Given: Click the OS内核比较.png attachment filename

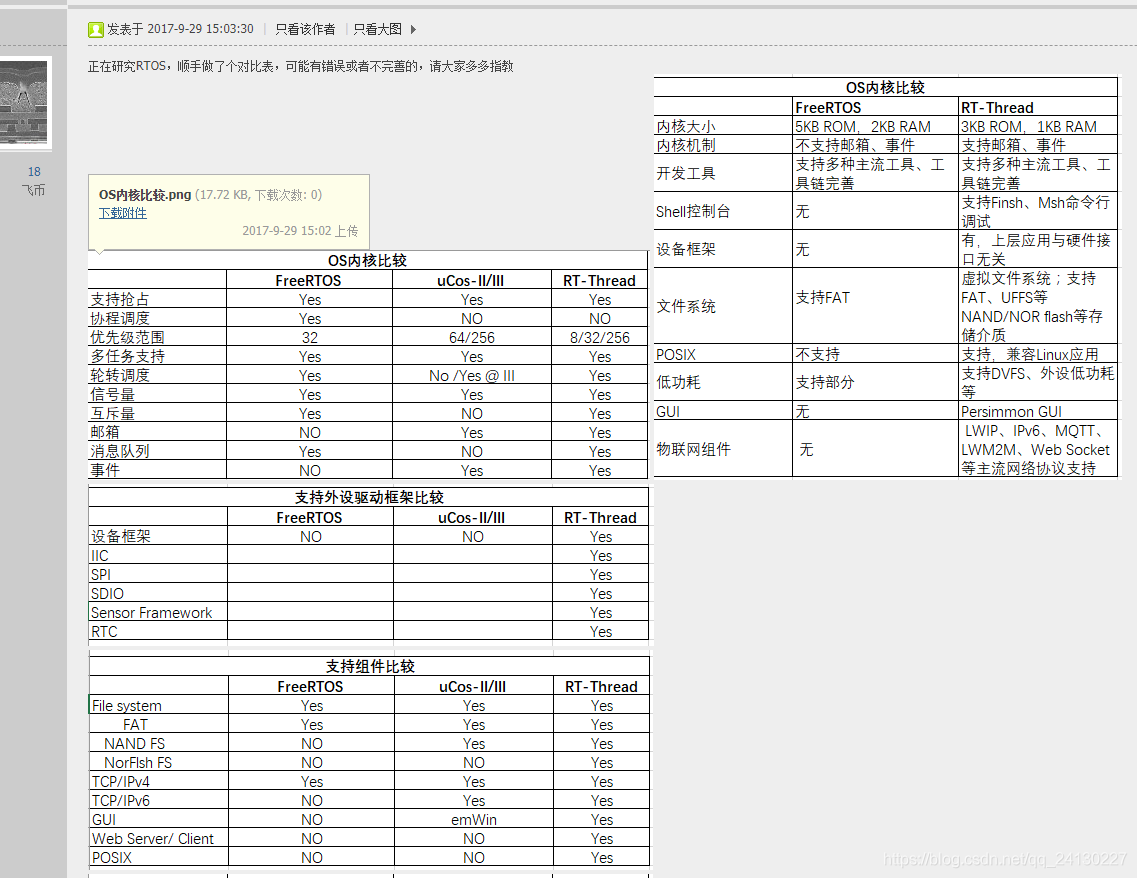Looking at the screenshot, I should (x=145, y=195).
